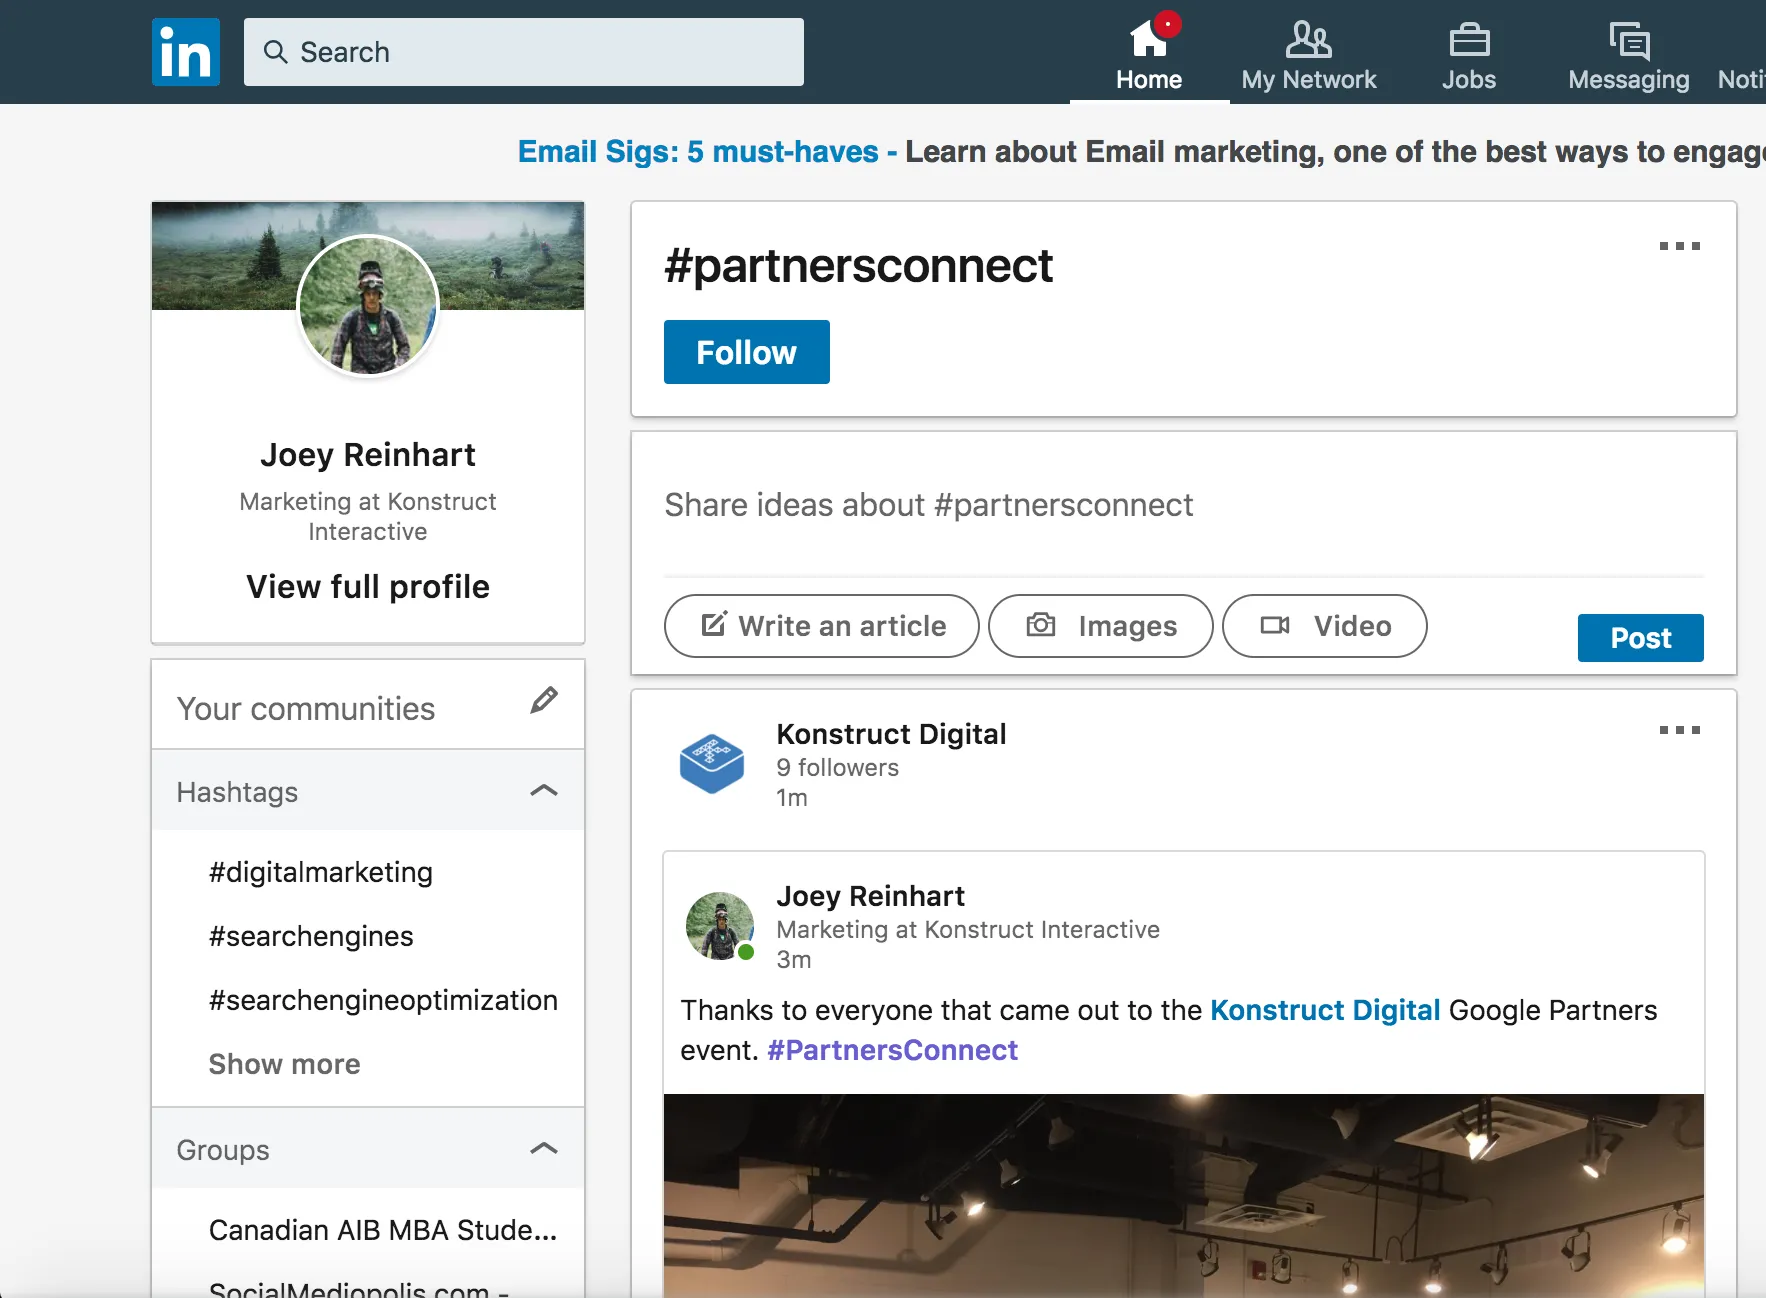Viewport: 1766px width, 1298px height.
Task: Click the Home house icon
Action: (x=1148, y=40)
